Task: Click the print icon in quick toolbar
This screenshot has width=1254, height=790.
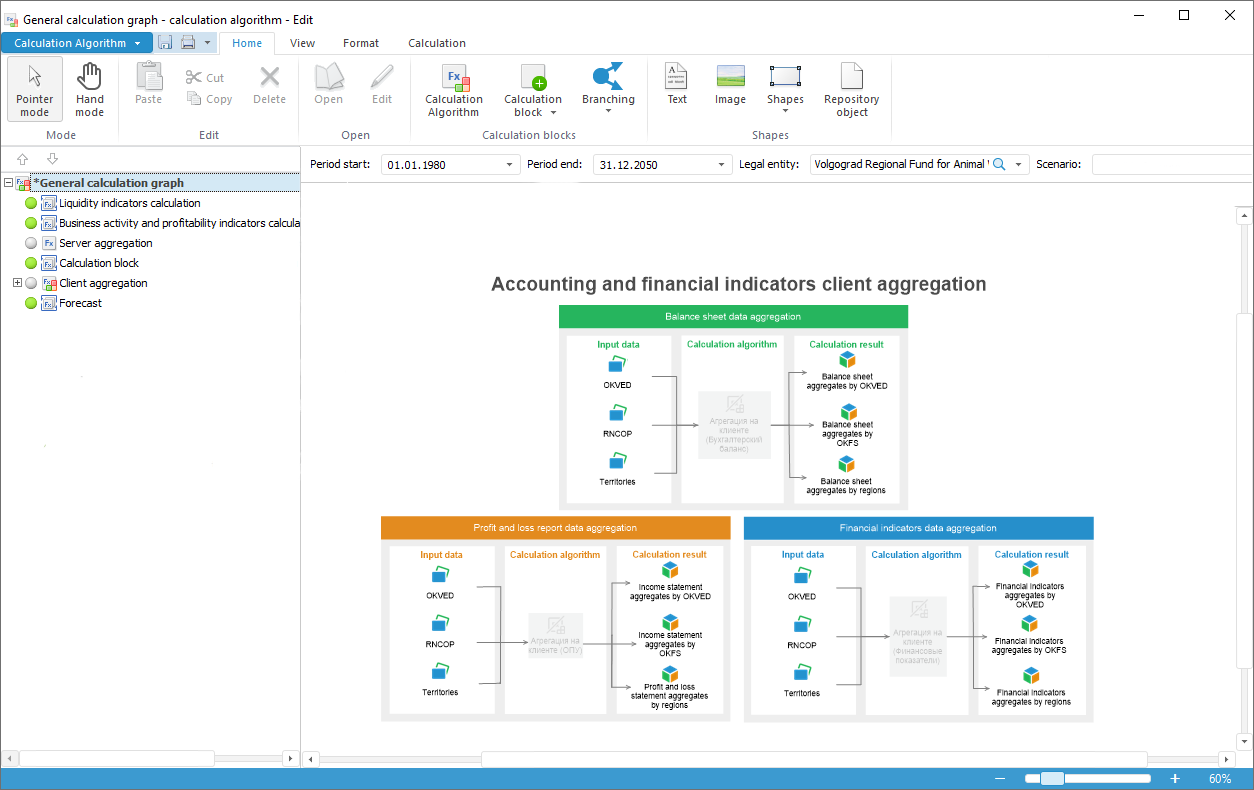Action: point(187,42)
